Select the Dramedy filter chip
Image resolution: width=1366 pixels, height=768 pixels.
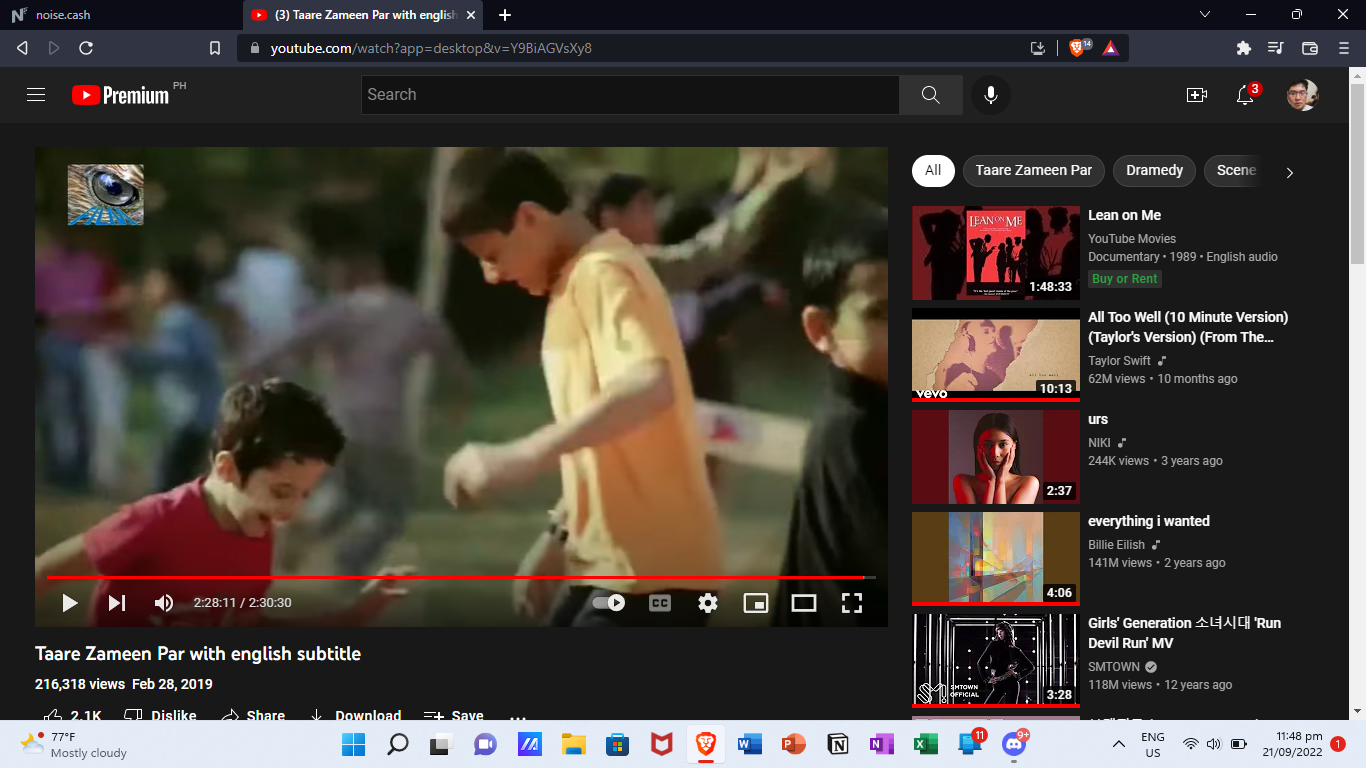click(1155, 171)
